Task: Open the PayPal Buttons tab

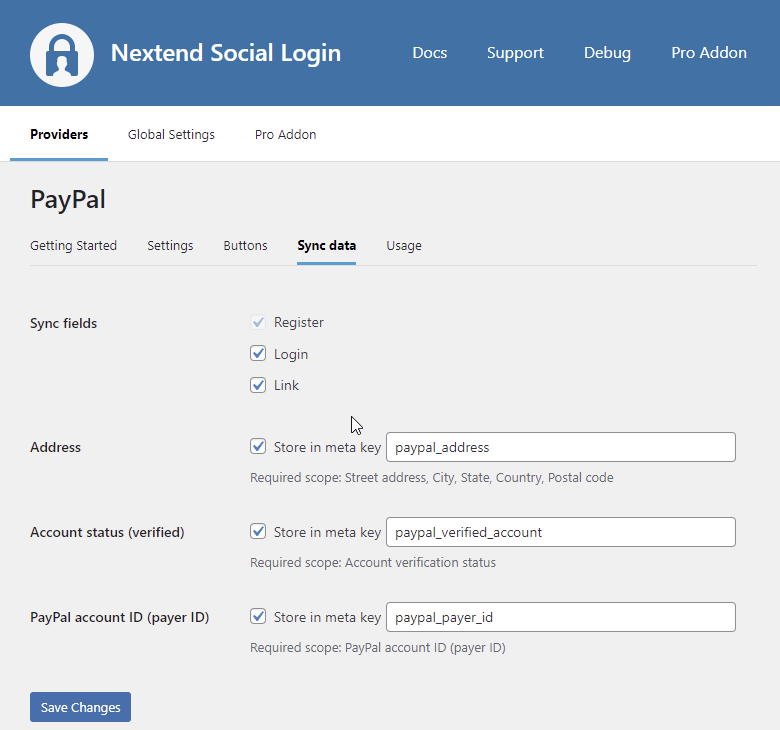Action: click(245, 245)
